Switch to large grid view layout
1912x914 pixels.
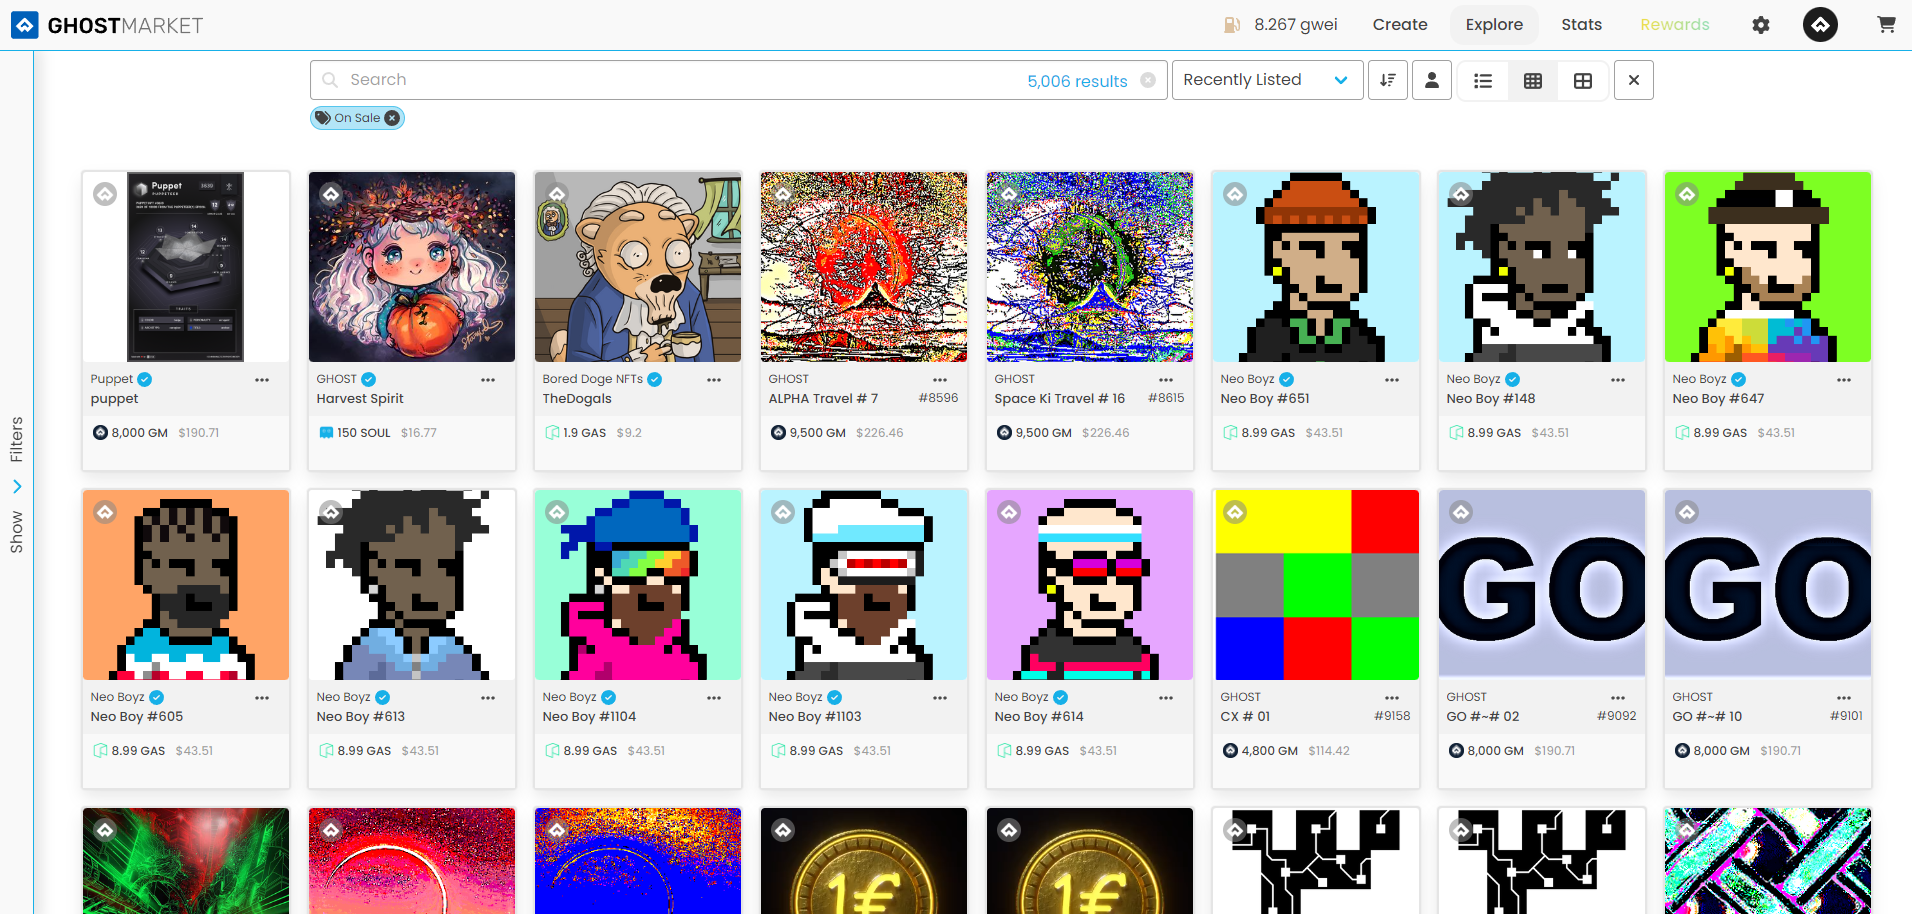click(x=1583, y=81)
